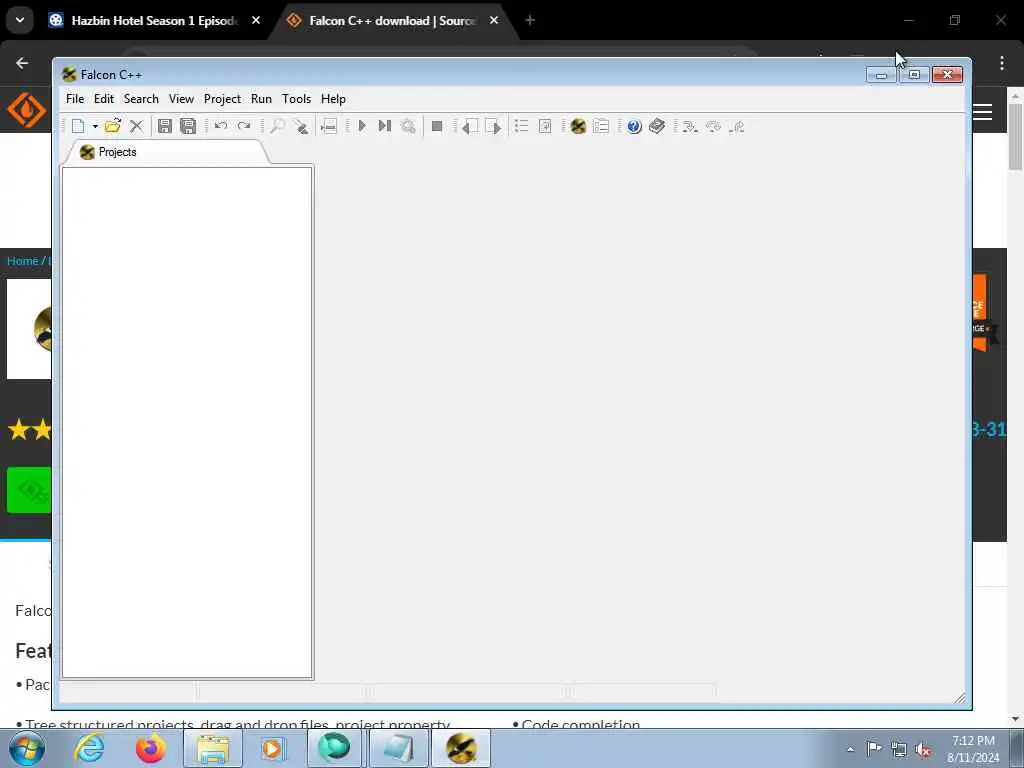Click the Build gear icon

coord(408,126)
